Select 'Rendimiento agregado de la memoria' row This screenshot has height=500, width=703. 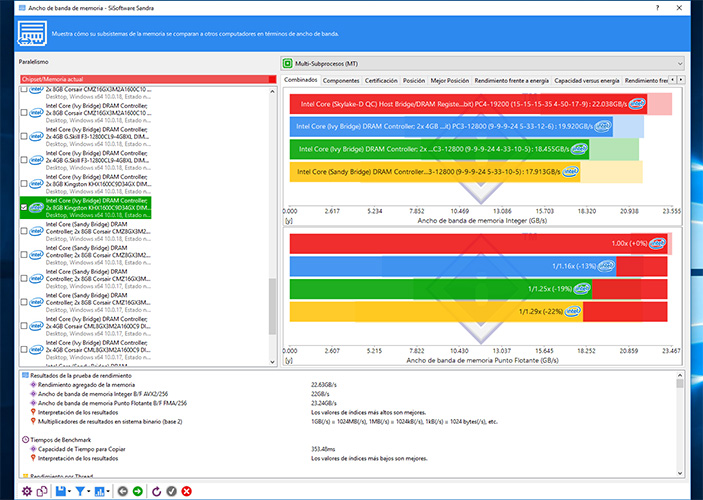coord(86,385)
